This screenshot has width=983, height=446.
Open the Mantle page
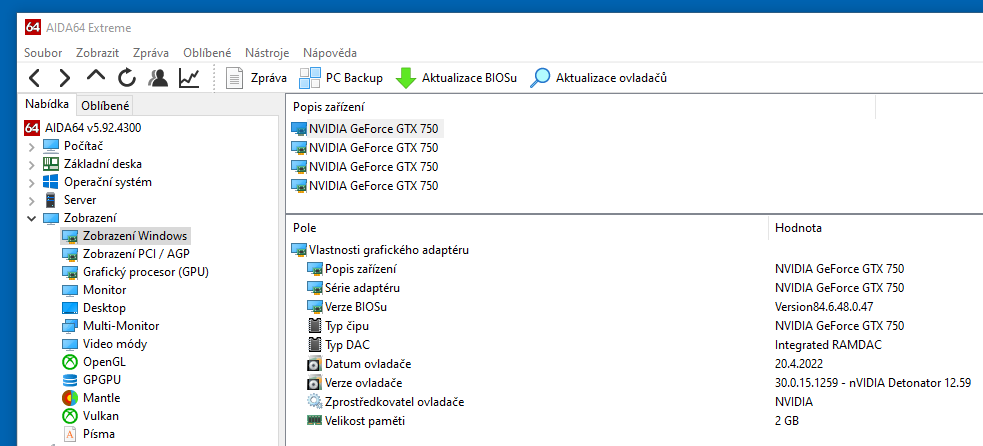(91, 398)
